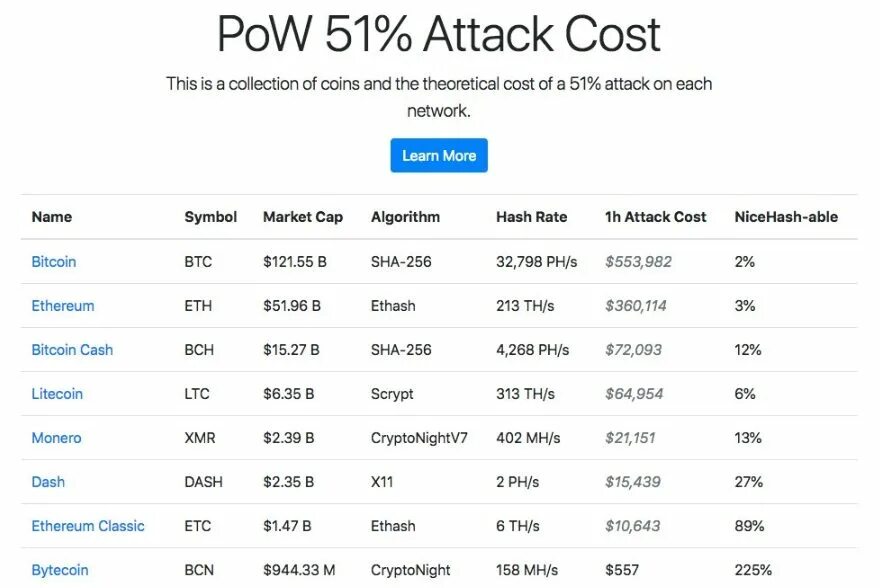
Task: Open the Ethereum Classic link
Action: tap(88, 526)
